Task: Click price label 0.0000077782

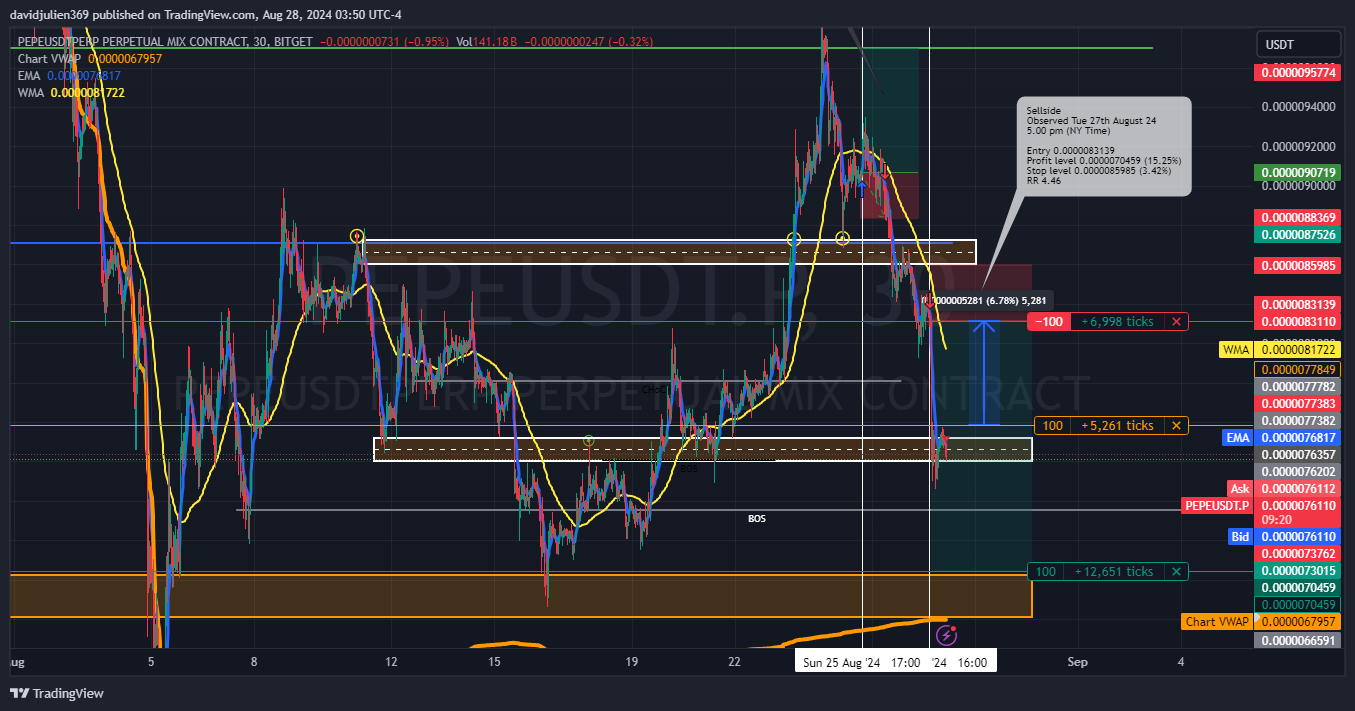Action: tap(1297, 387)
